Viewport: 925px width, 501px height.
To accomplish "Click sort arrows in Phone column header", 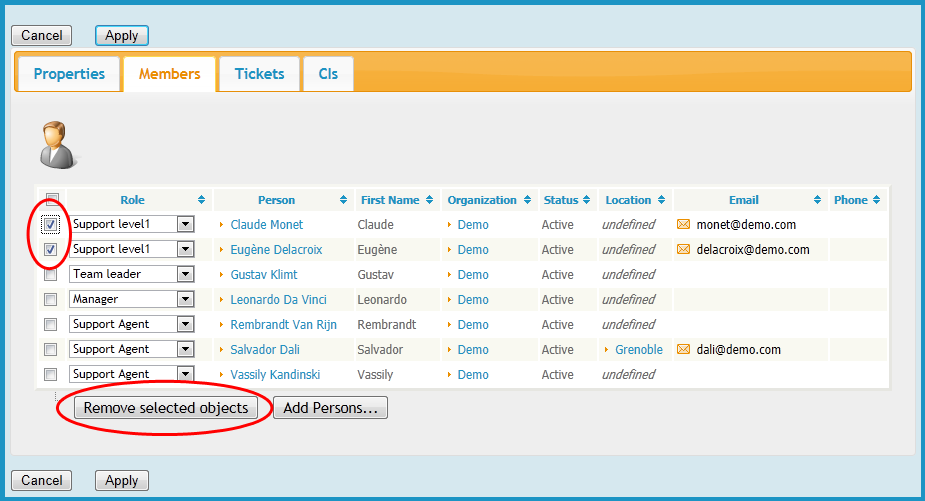I will [878, 200].
